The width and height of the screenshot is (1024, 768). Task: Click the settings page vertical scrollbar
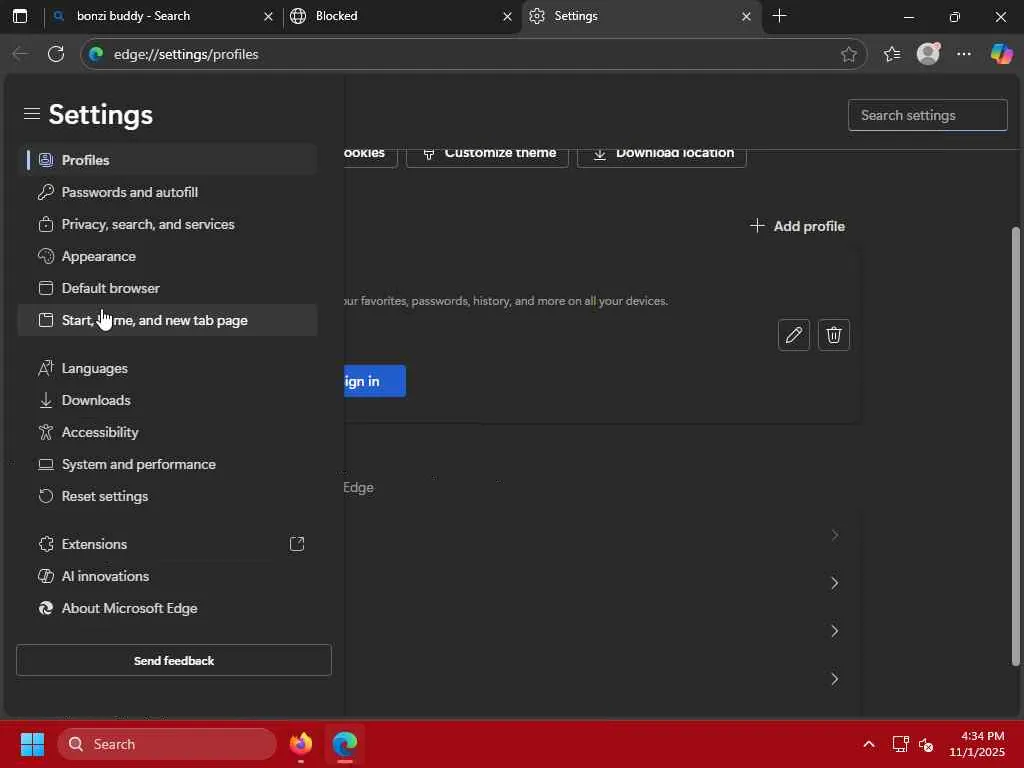tap(1016, 446)
